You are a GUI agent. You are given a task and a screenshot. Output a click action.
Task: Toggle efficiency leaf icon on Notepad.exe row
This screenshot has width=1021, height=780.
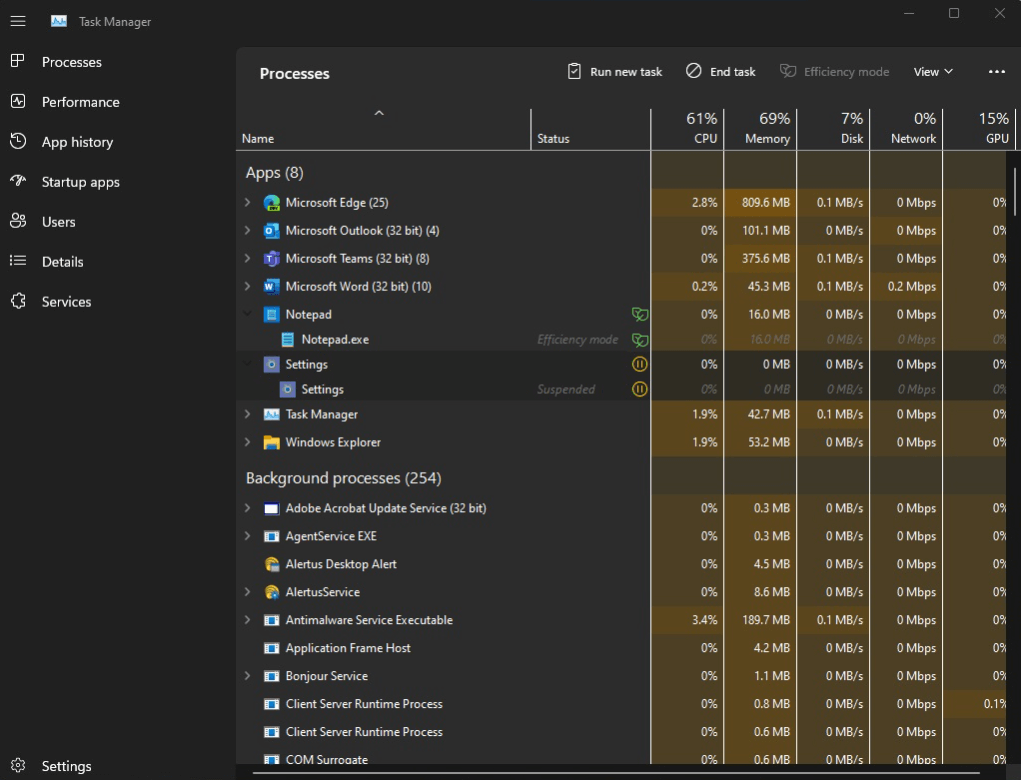click(639, 339)
